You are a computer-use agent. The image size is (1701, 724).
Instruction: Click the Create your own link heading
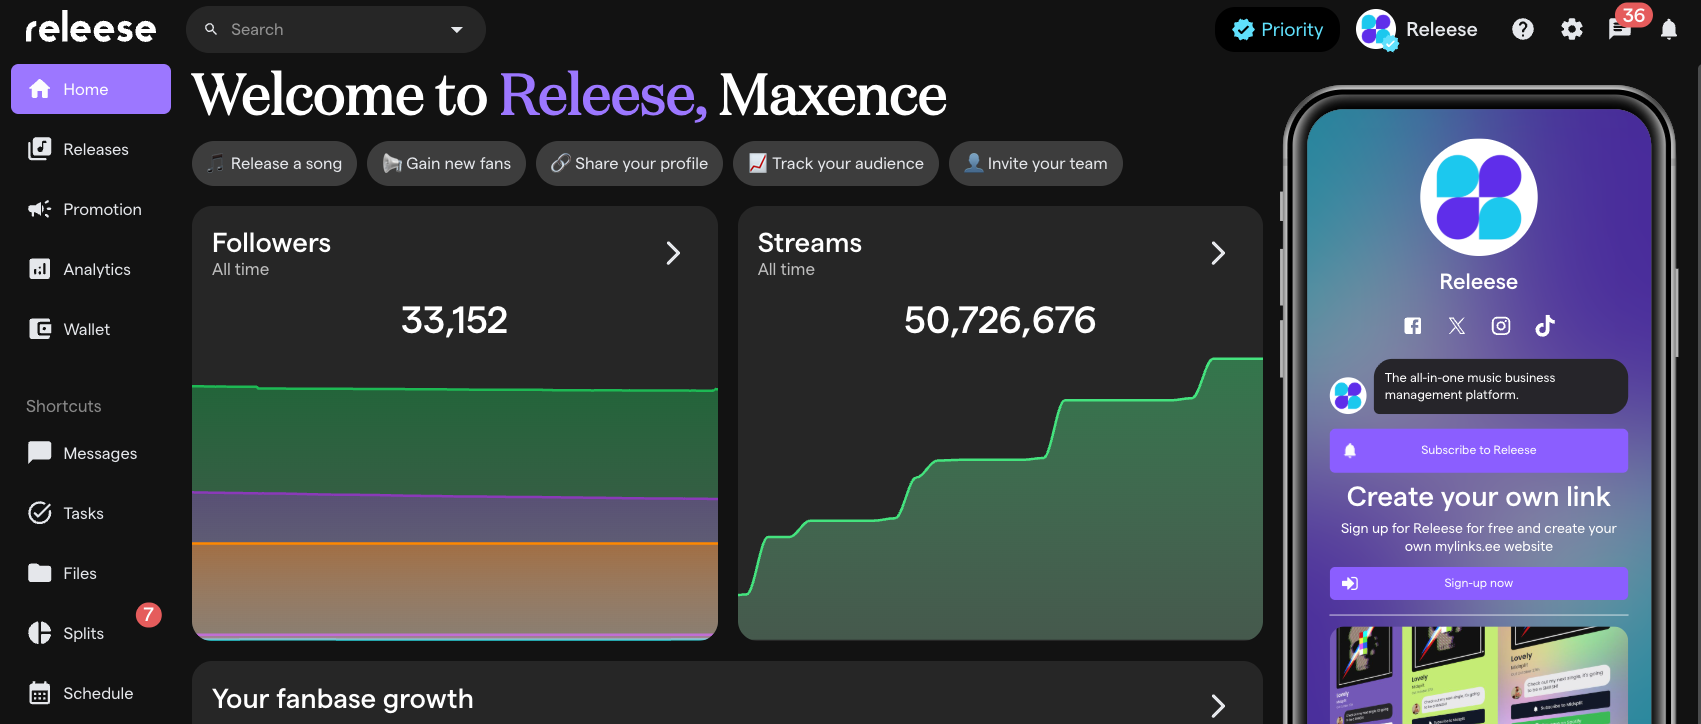coord(1479,497)
